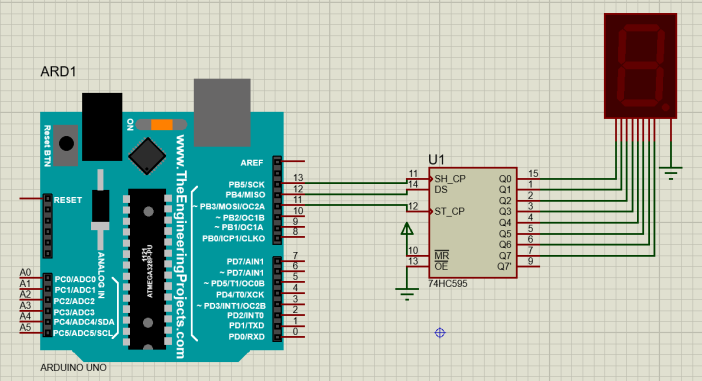Select the A0 analog pin terminal
The width and height of the screenshot is (702, 381).
coord(32,277)
